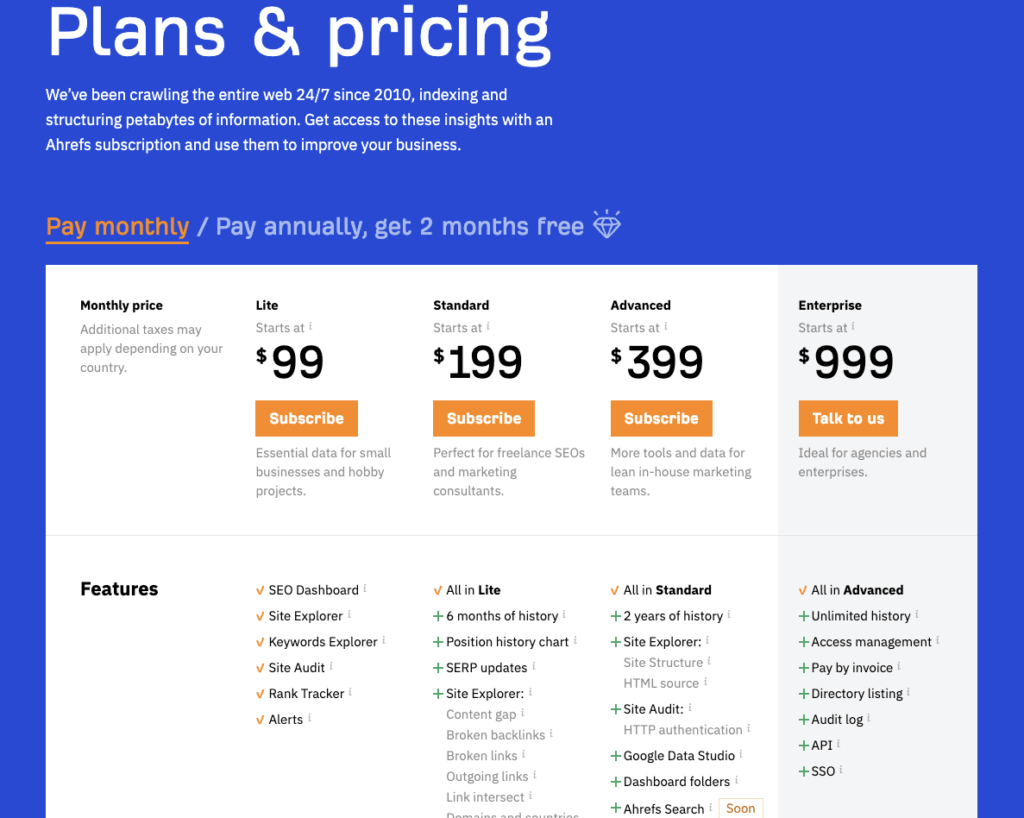1024x818 pixels.
Task: Click the Soon badge near Ahrefs Search
Action: click(x=741, y=808)
